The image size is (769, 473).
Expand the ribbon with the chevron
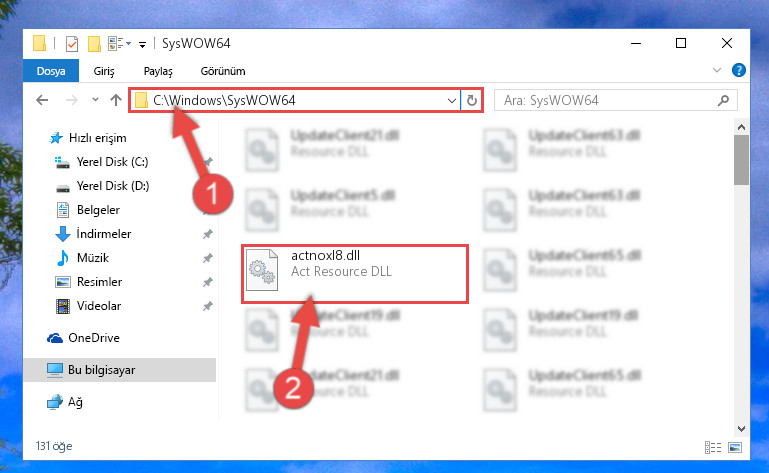click(x=717, y=70)
